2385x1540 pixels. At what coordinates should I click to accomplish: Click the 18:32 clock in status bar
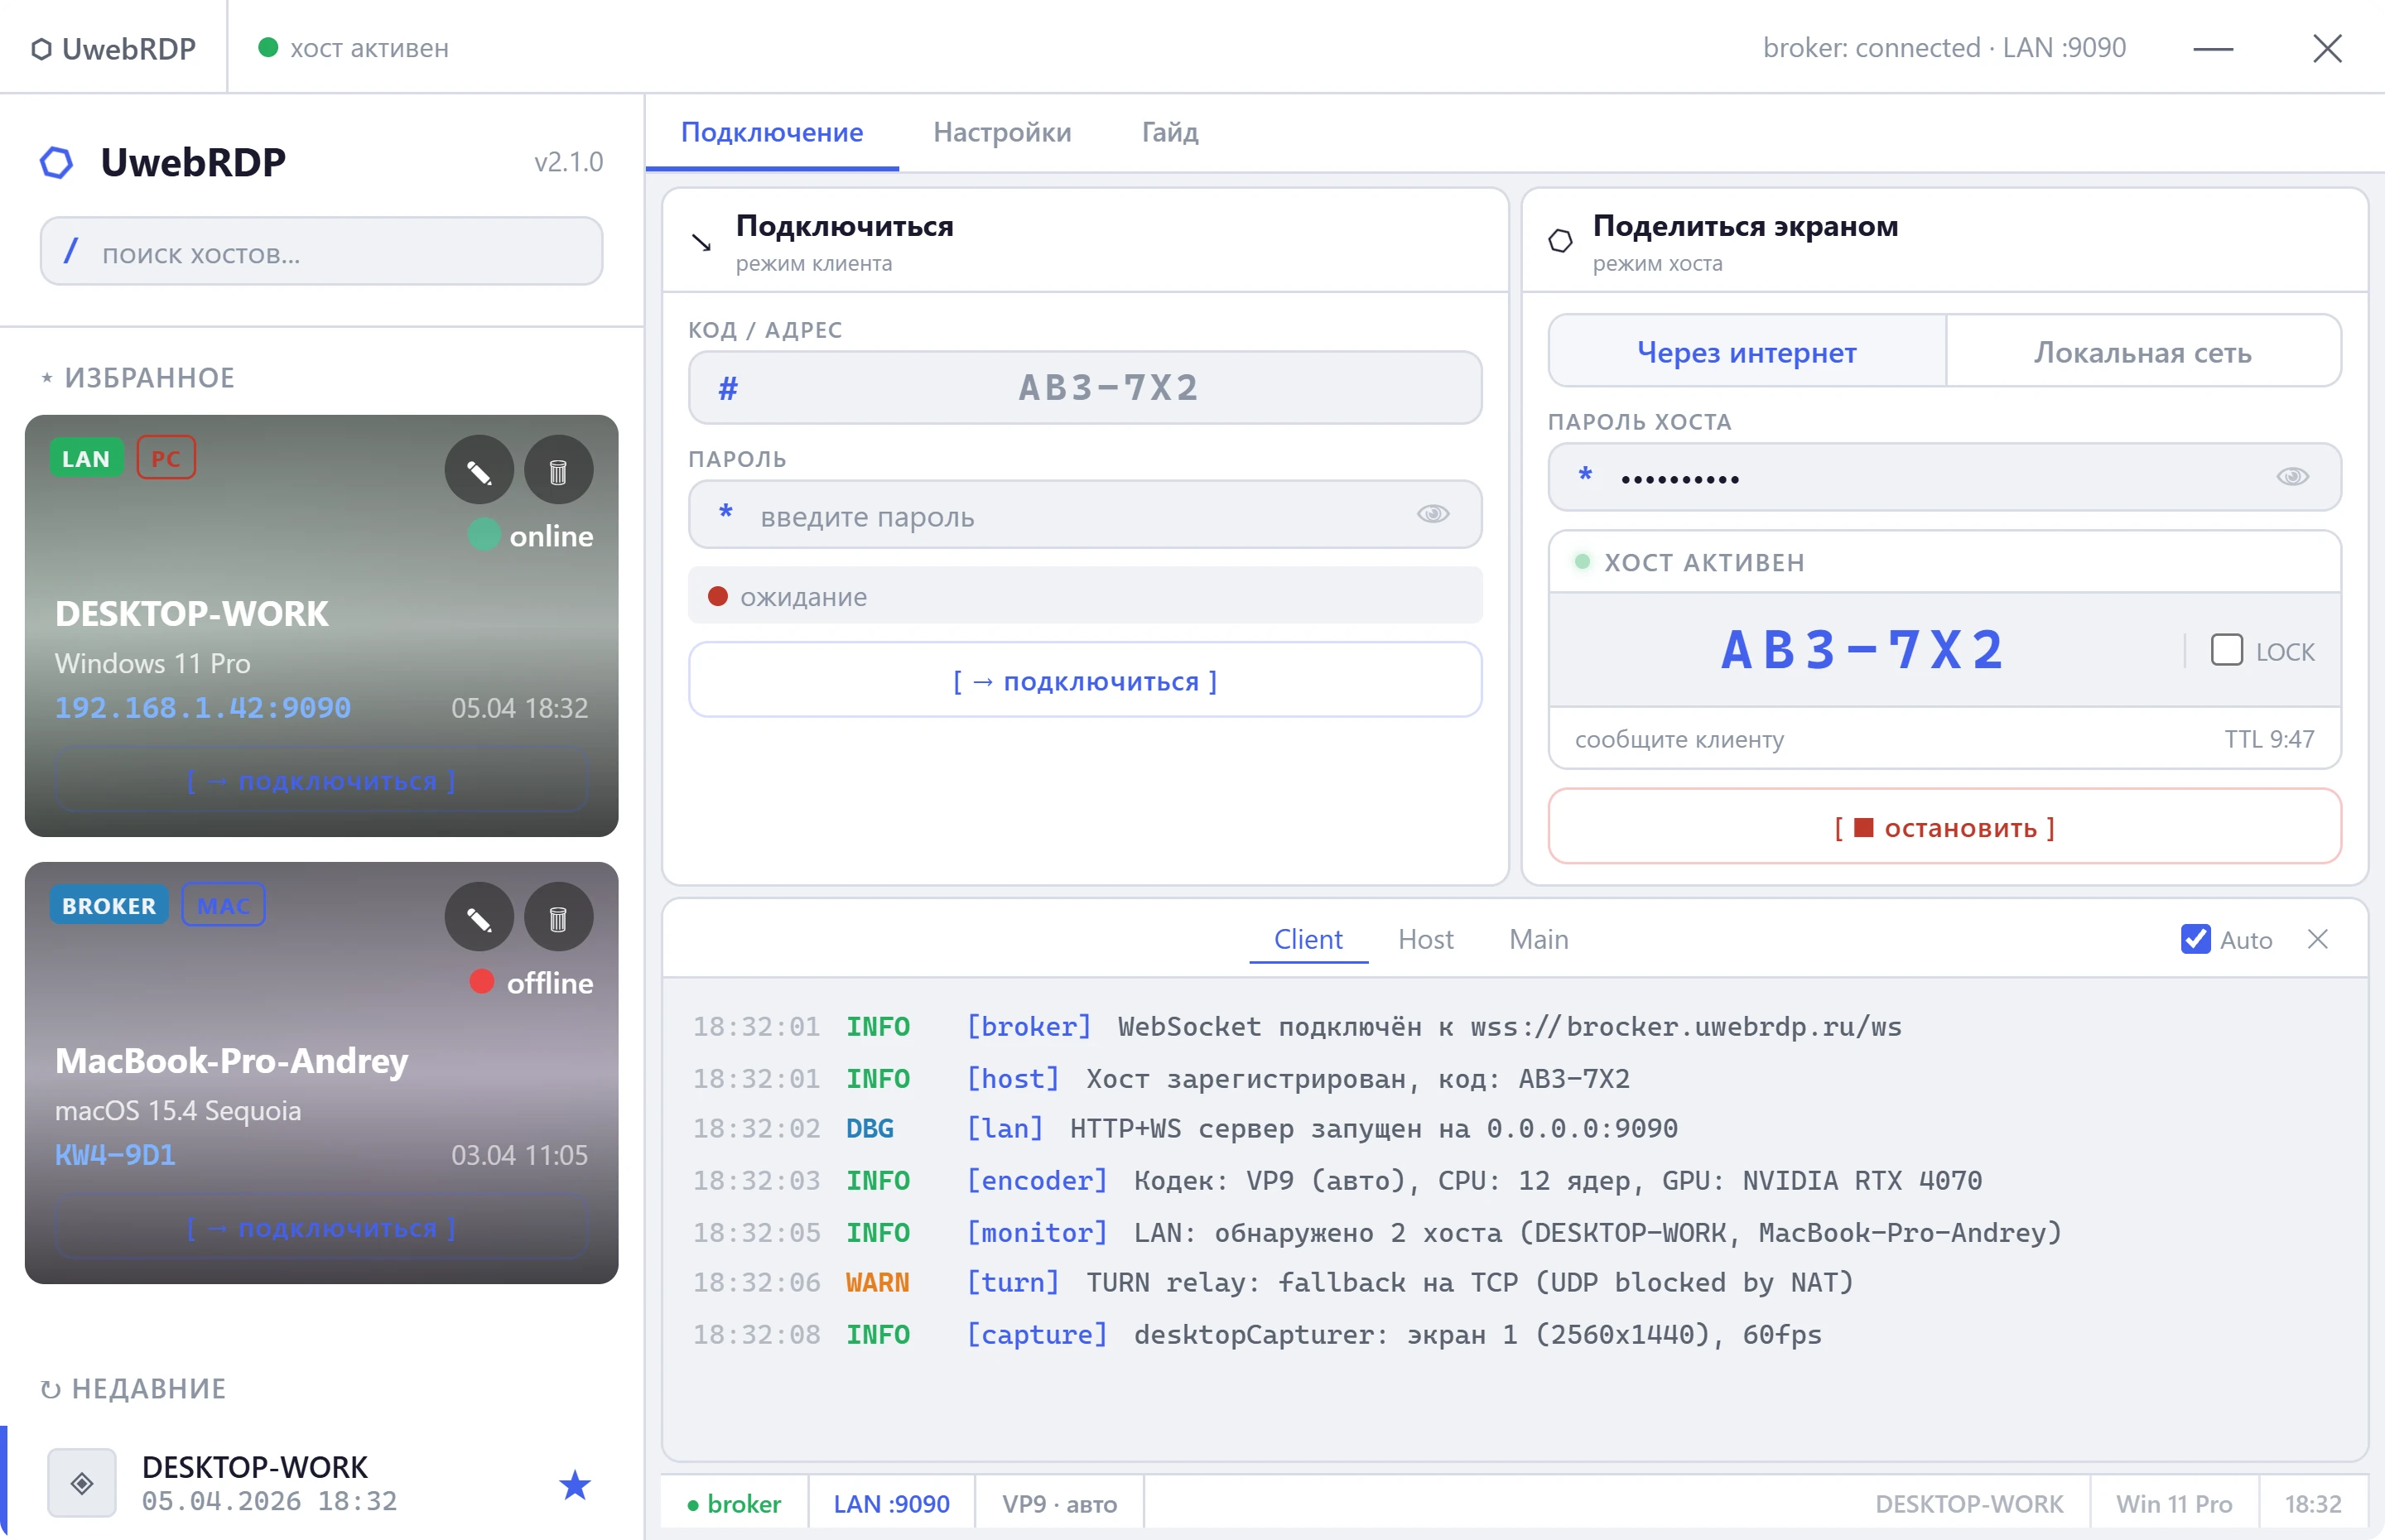click(x=2312, y=1504)
